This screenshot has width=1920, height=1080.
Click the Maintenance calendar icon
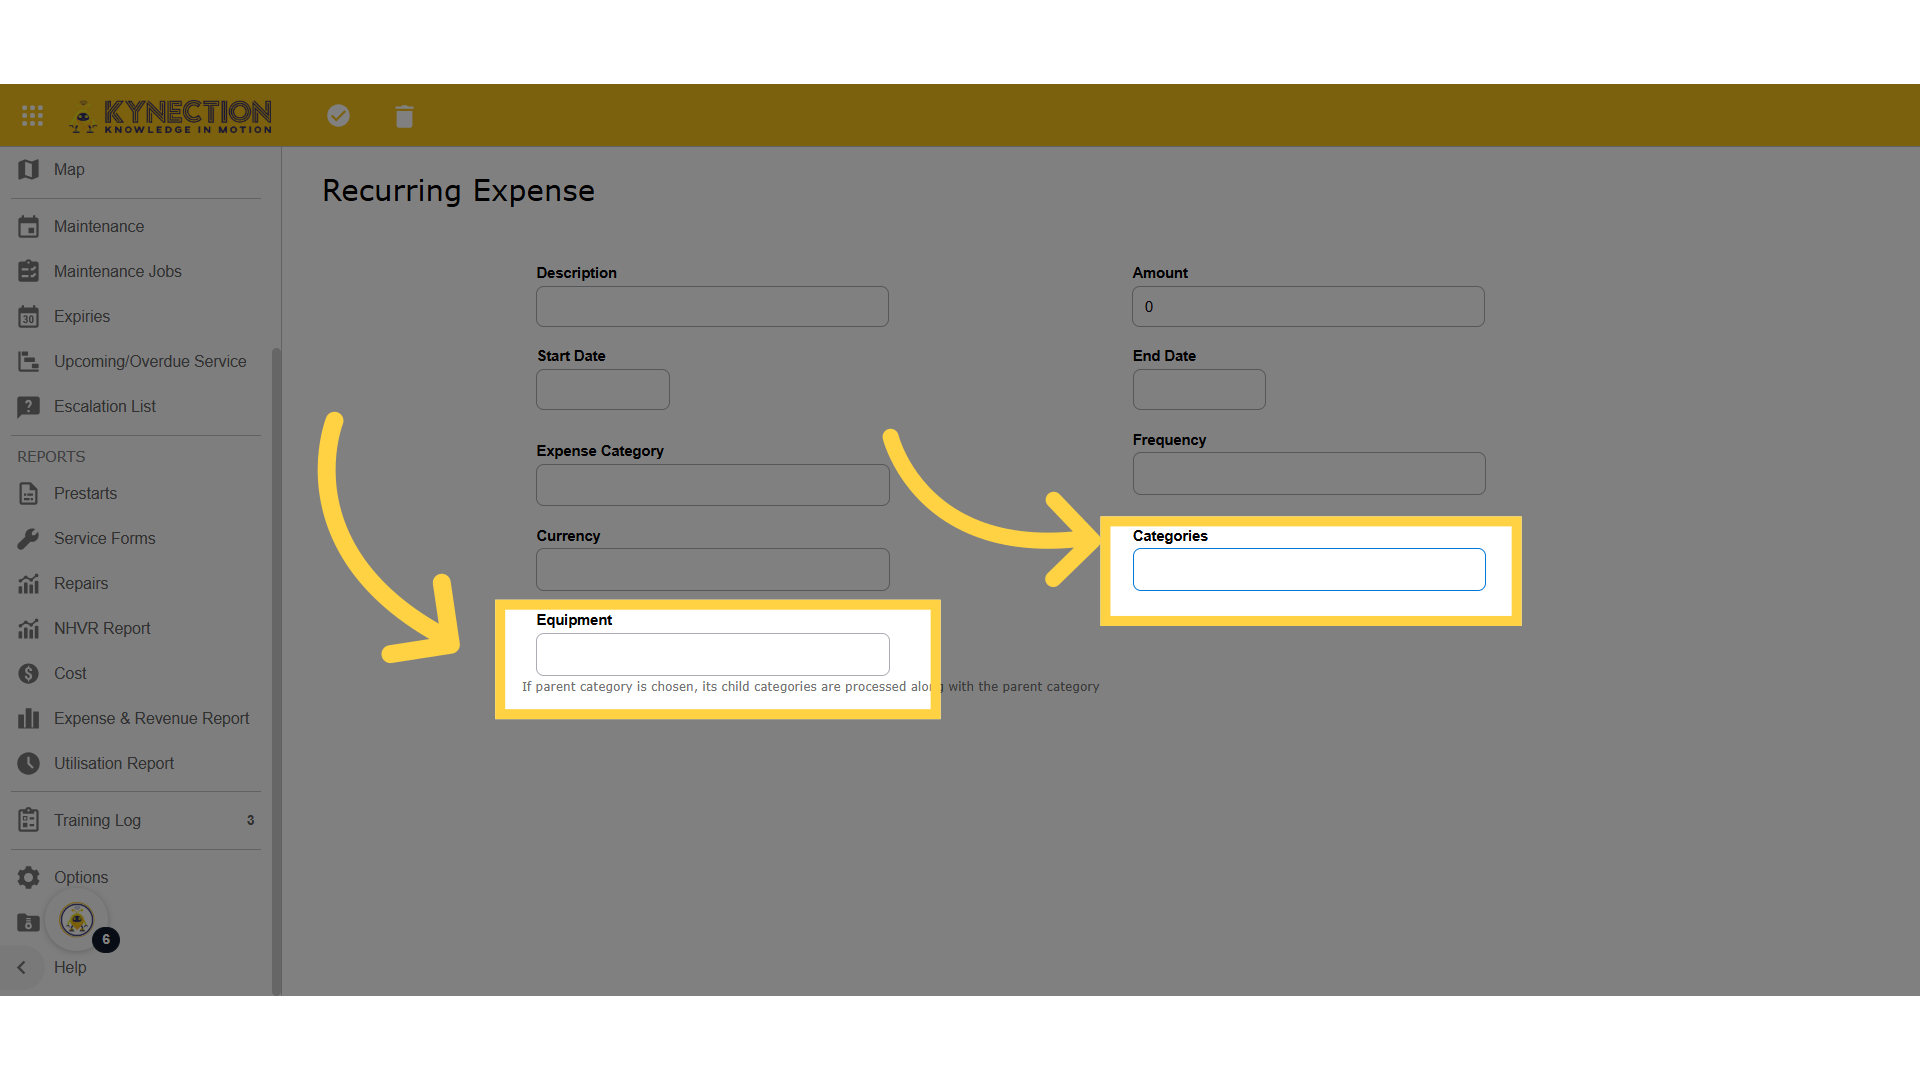29,227
